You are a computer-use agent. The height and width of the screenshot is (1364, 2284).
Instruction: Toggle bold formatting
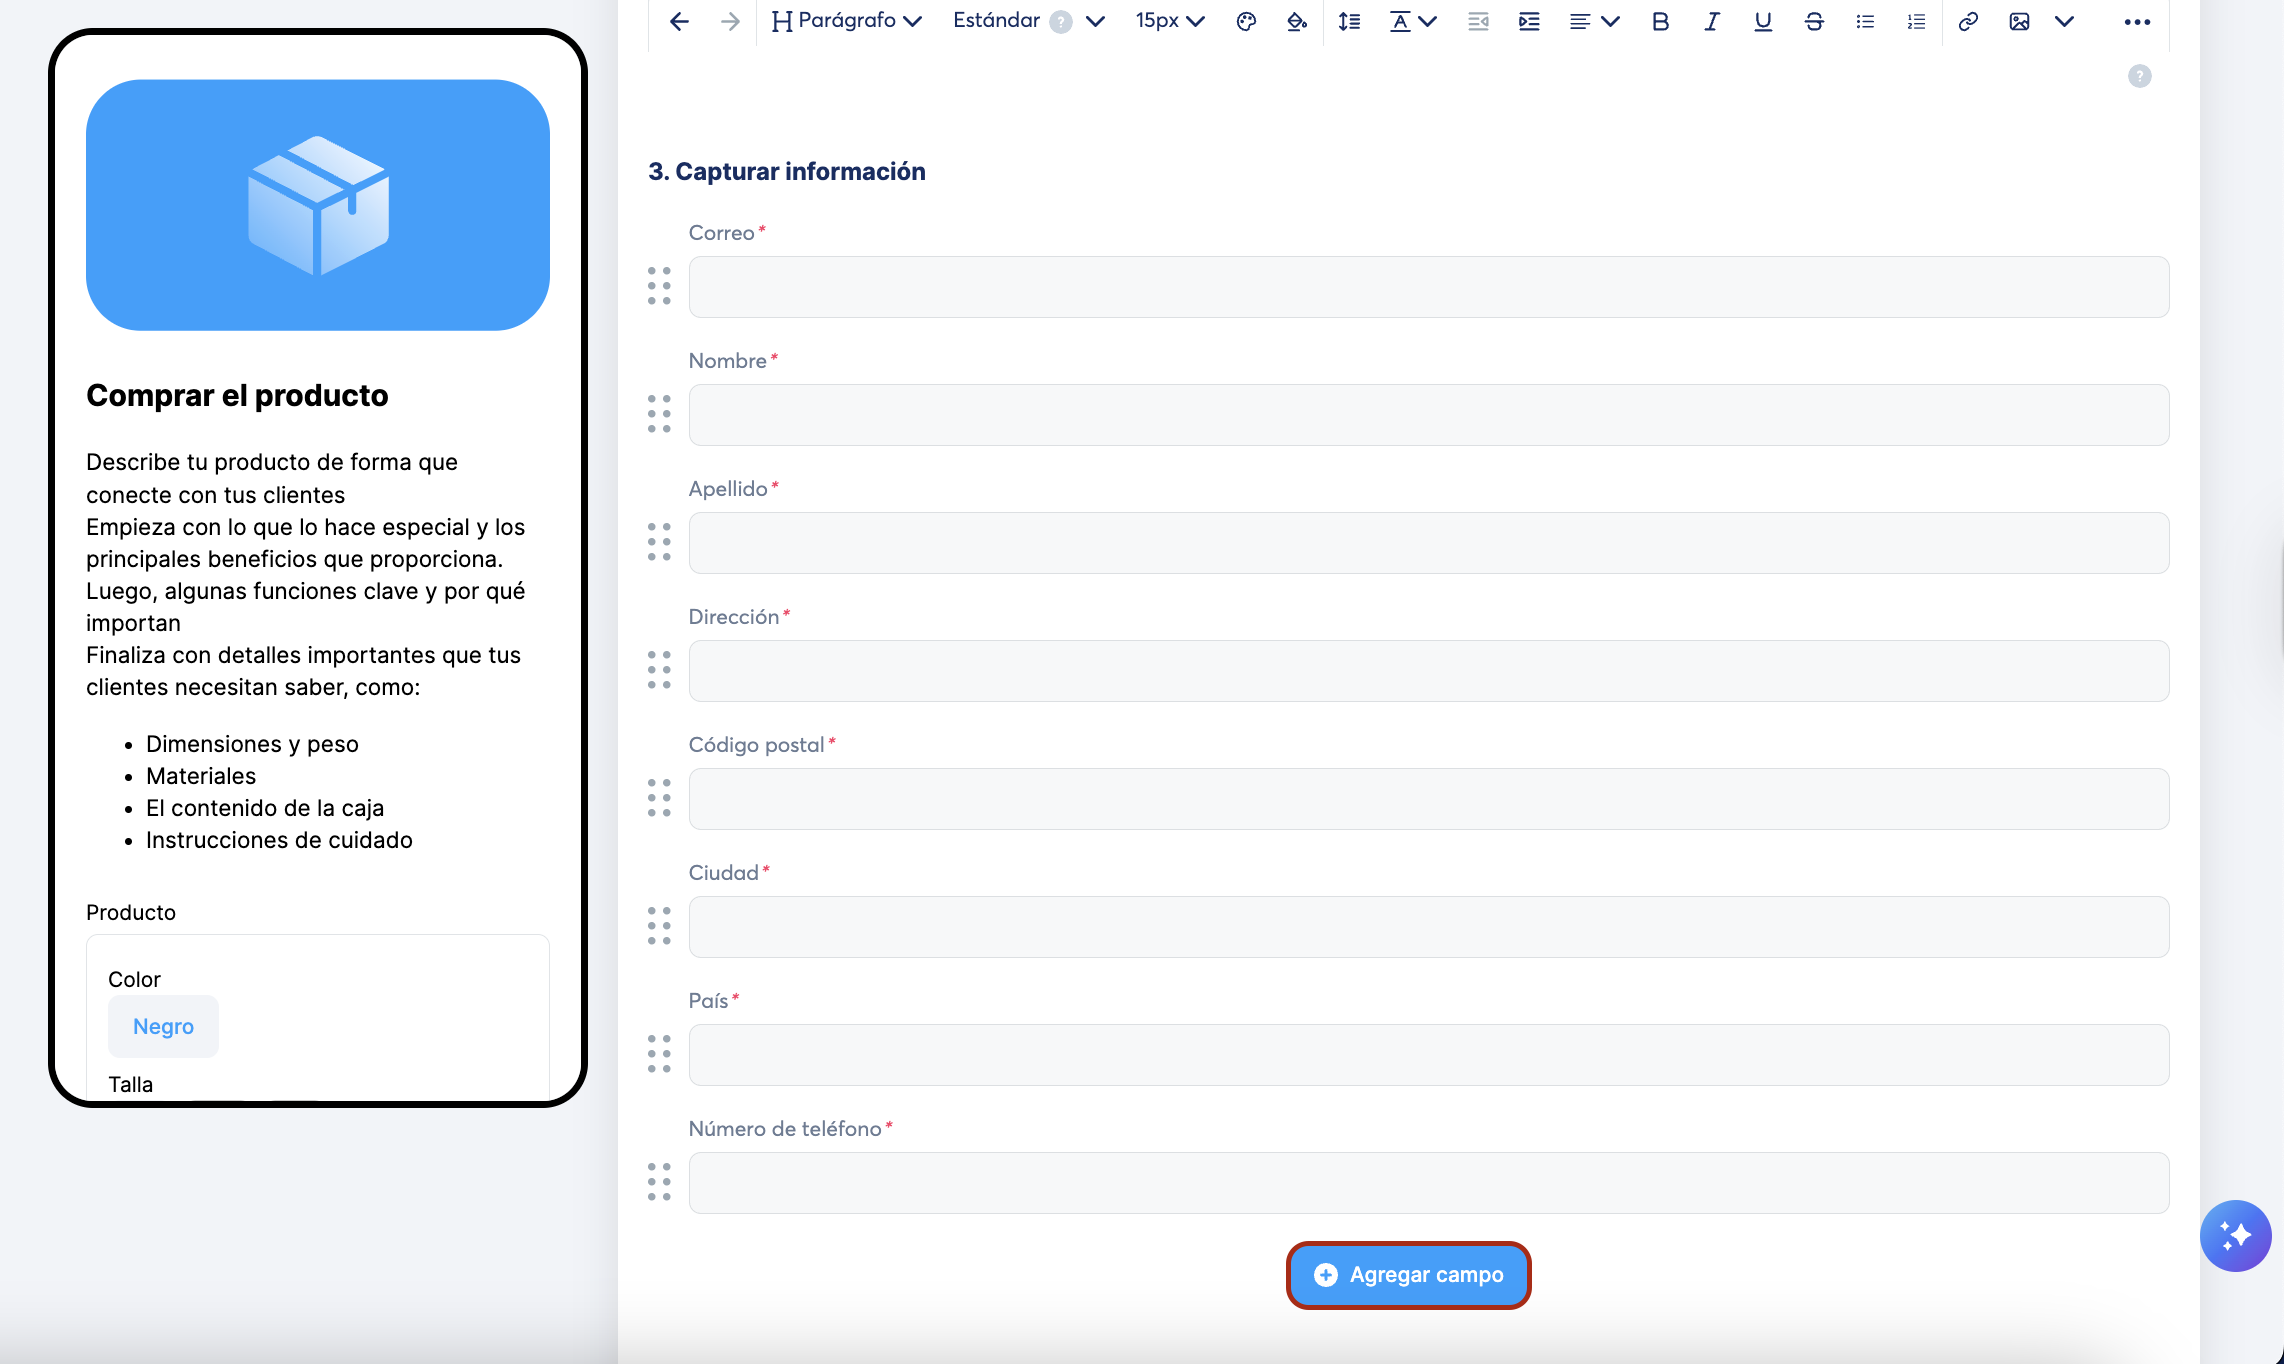click(x=1660, y=21)
